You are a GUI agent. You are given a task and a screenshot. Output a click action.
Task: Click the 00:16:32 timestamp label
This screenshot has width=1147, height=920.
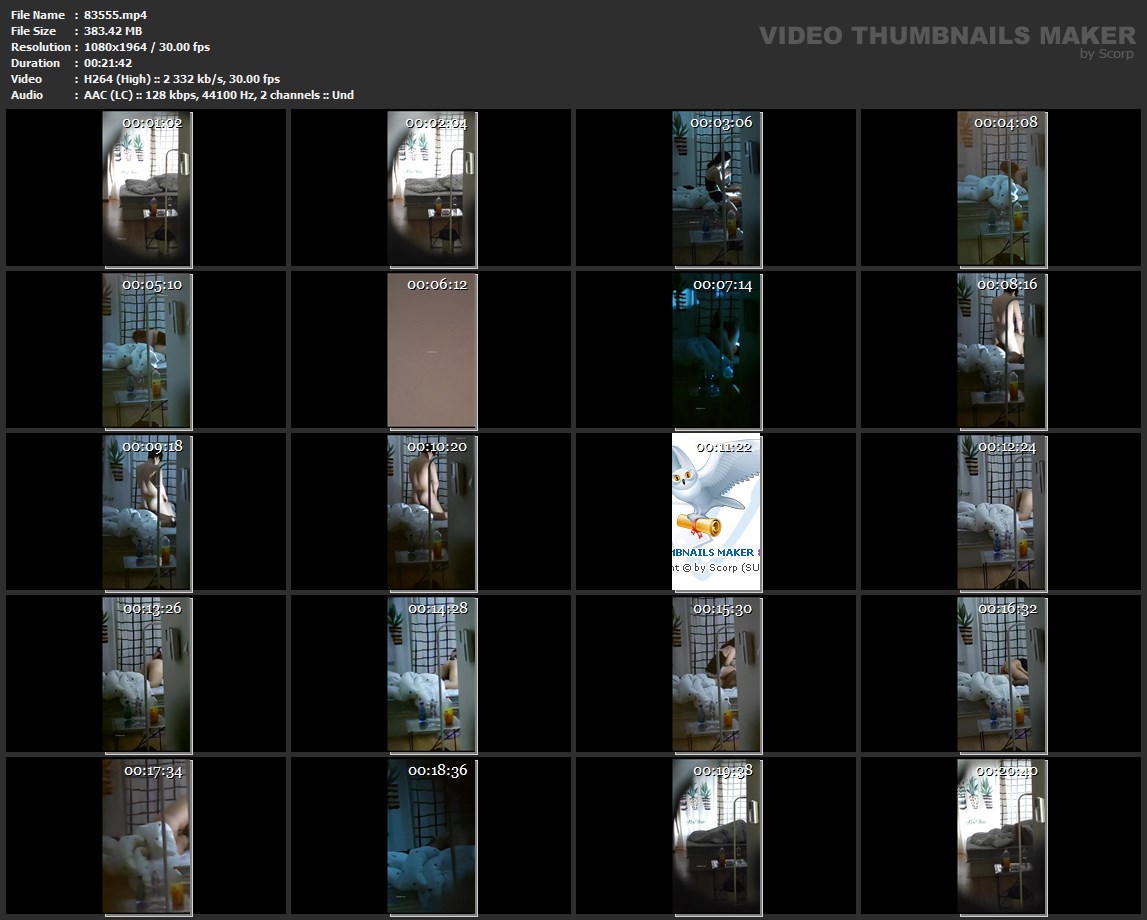click(1007, 608)
